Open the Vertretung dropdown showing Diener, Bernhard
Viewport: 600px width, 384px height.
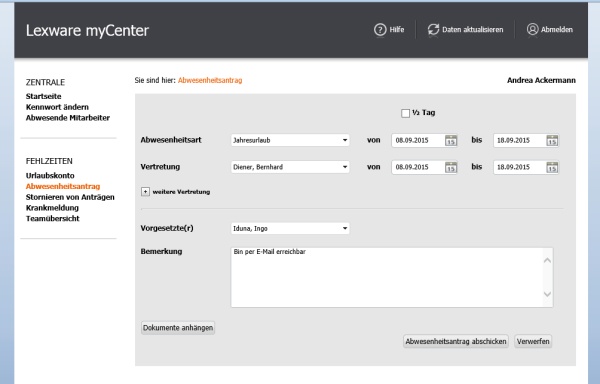point(290,167)
